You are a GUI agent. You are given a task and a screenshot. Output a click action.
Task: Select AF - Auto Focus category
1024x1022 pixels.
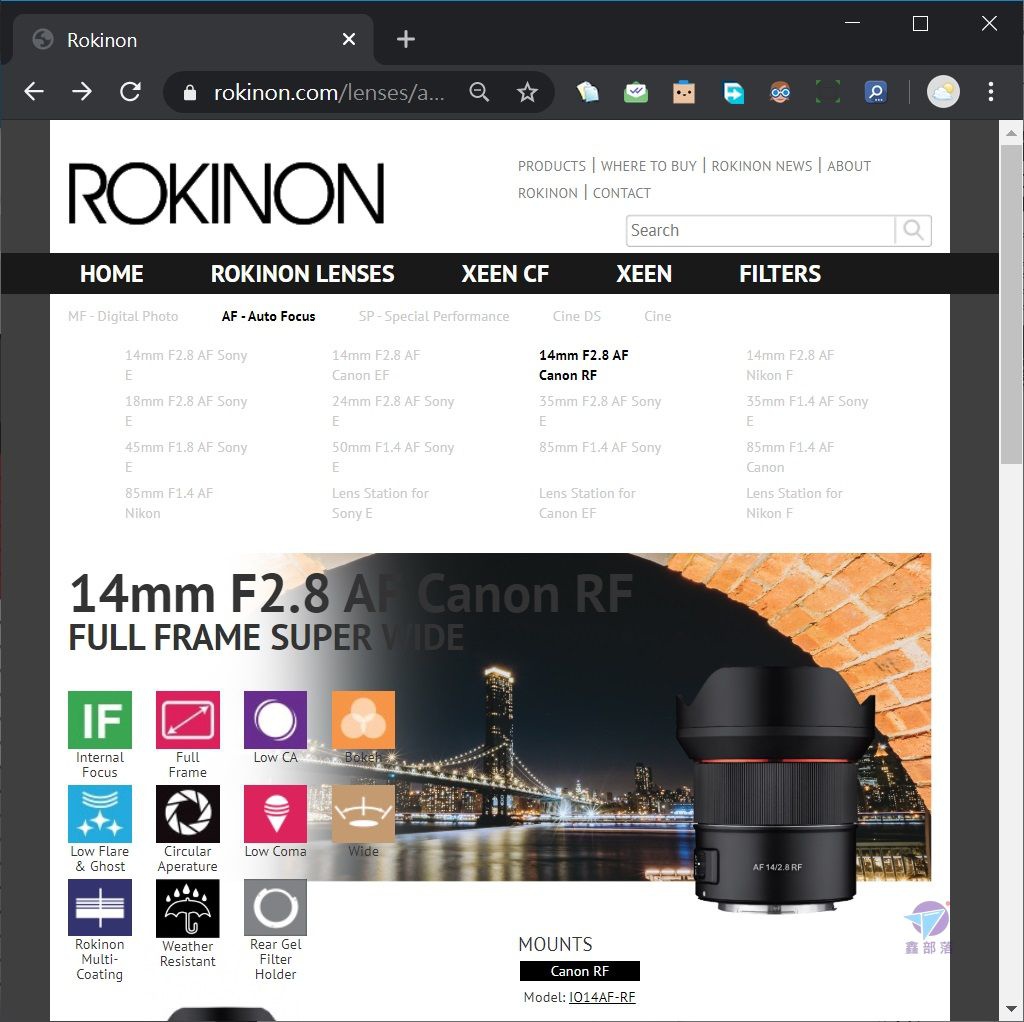pos(268,316)
